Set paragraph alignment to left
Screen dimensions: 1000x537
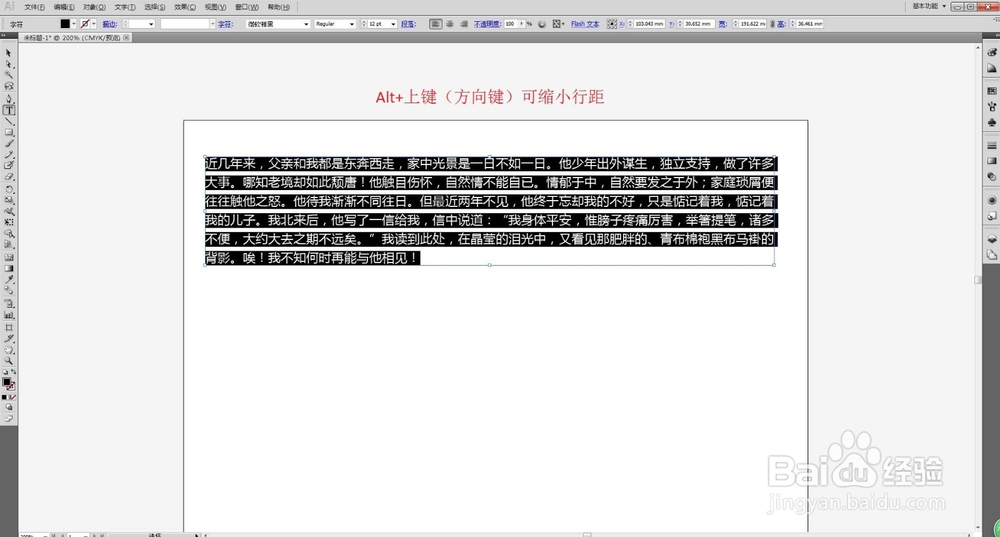point(436,24)
